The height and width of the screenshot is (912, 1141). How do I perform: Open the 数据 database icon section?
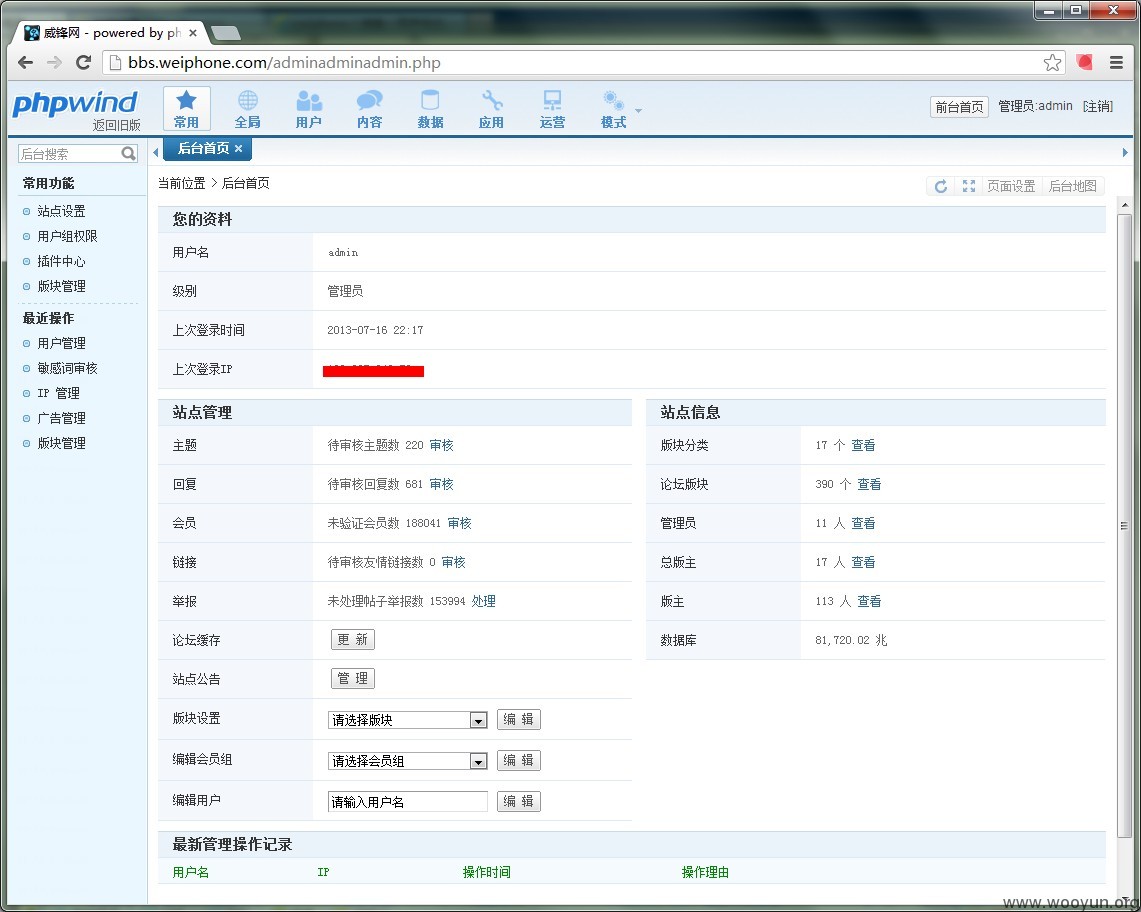tap(430, 108)
